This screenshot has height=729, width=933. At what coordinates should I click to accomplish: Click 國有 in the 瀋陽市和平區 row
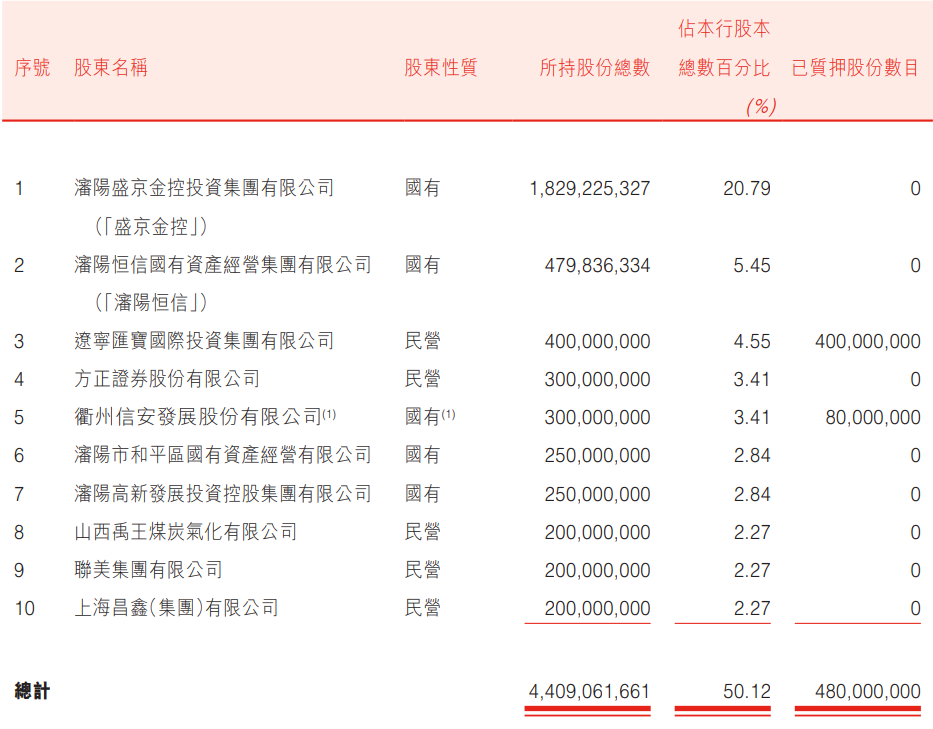click(422, 455)
